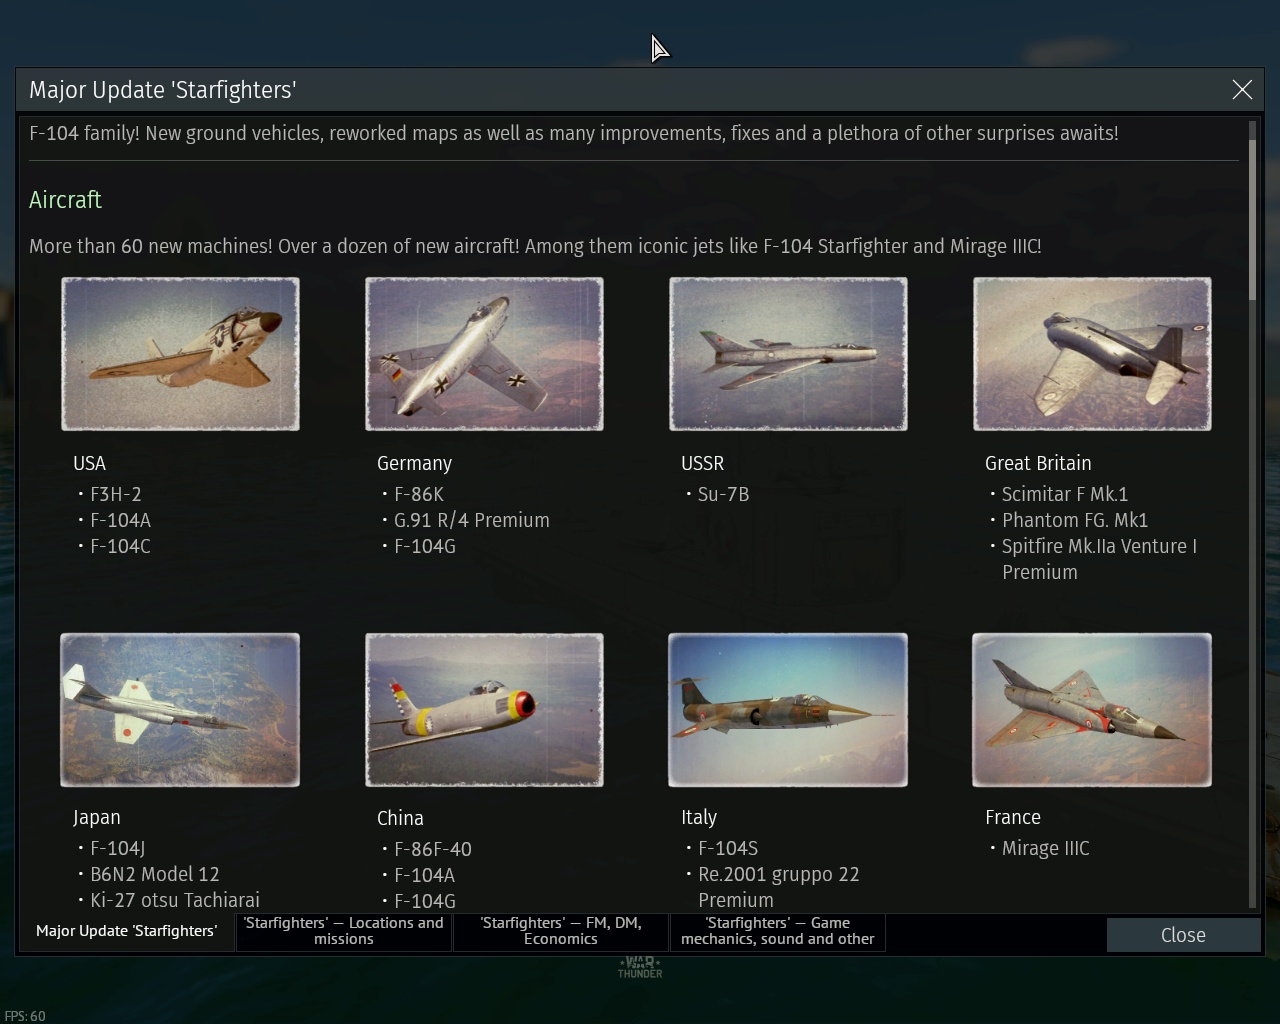Click 'G.91 R/4 Premium' entry
The height and width of the screenshot is (1024, 1280).
pos(472,520)
